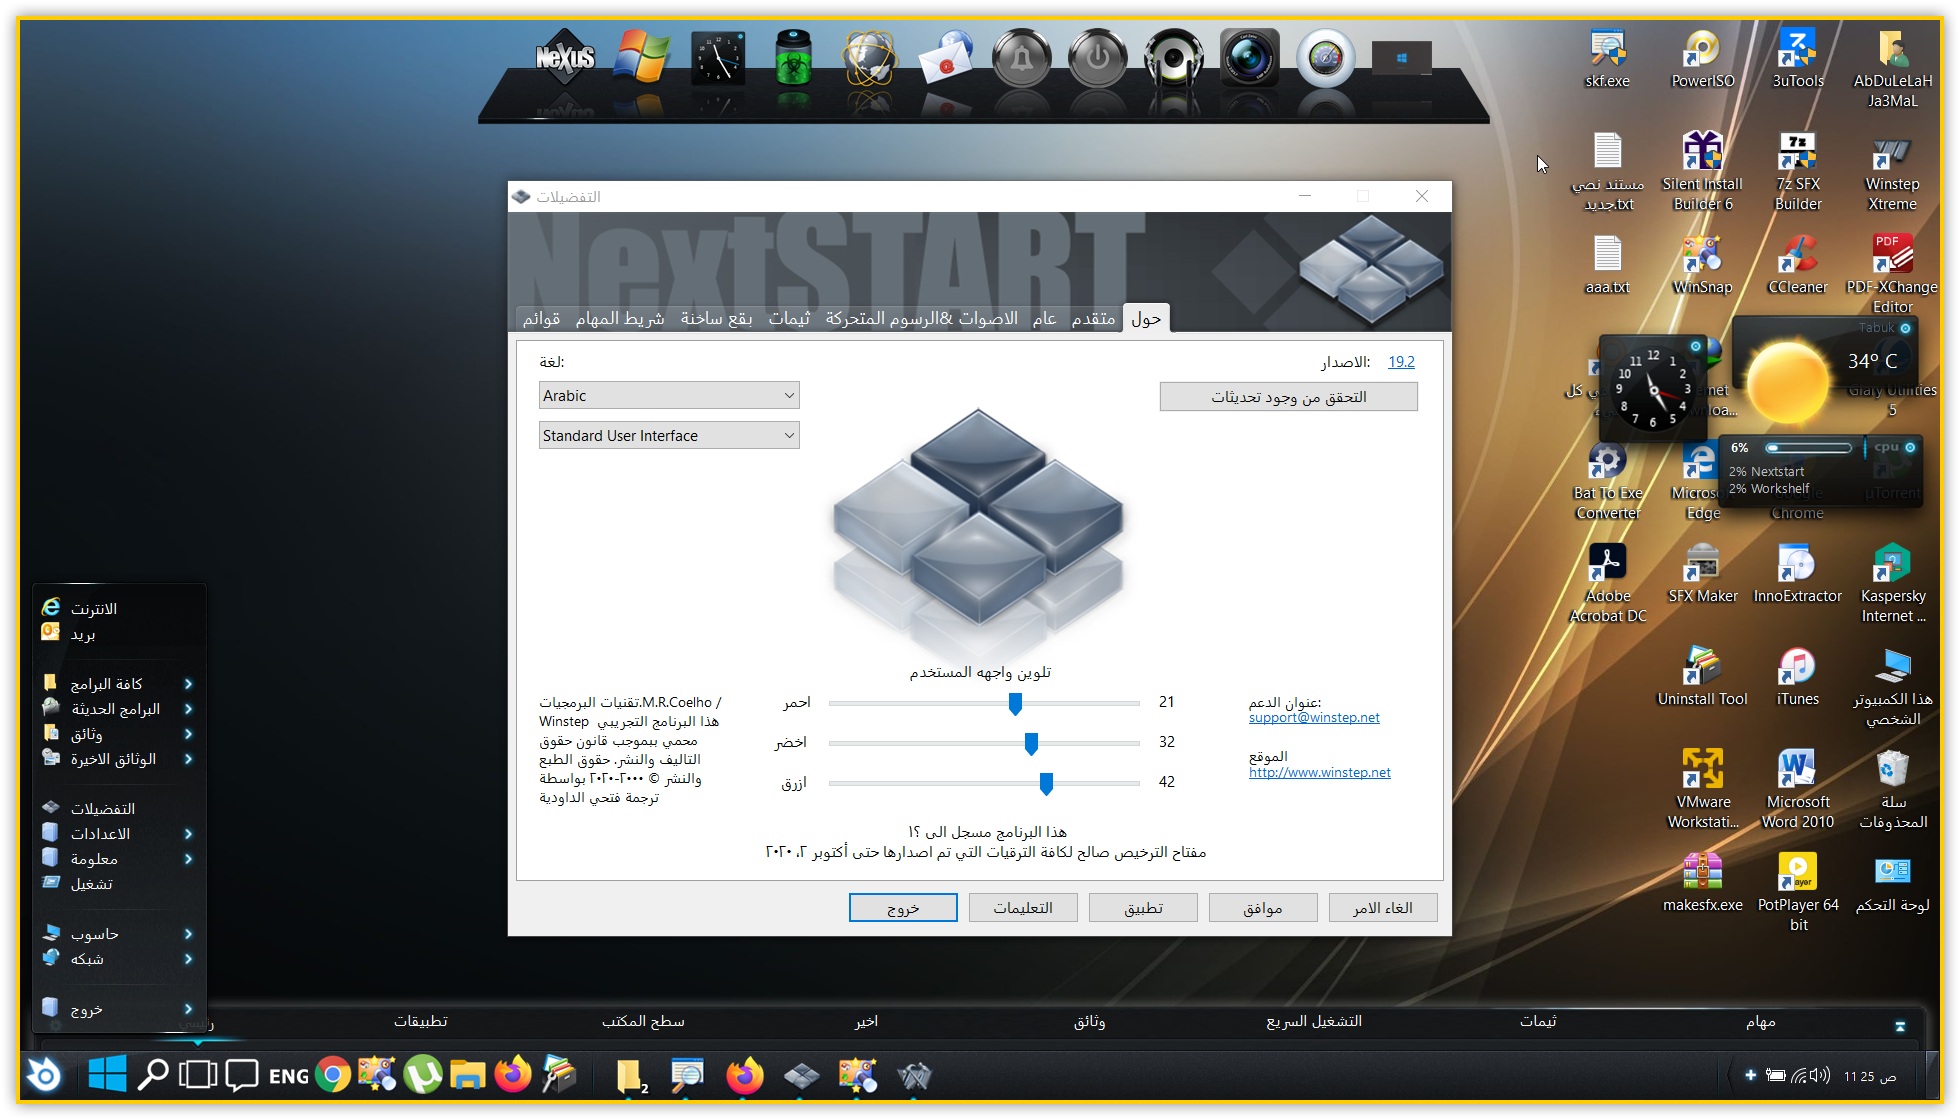The image size is (1960, 1120).
Task: Expand the الاعدادات submenu
Action: (118, 834)
